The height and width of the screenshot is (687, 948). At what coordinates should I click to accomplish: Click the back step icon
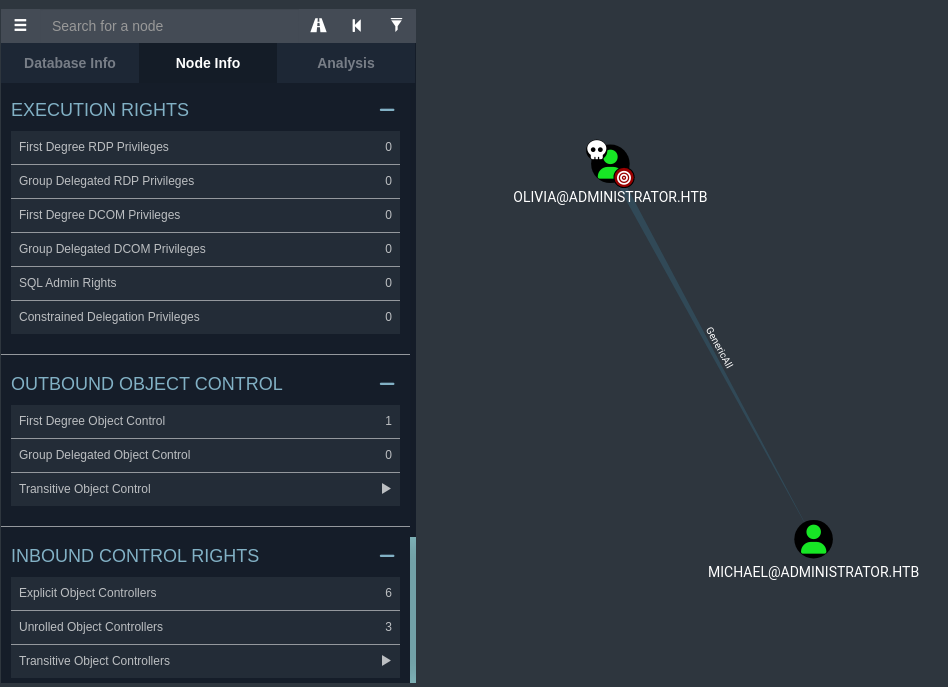click(x=357, y=26)
